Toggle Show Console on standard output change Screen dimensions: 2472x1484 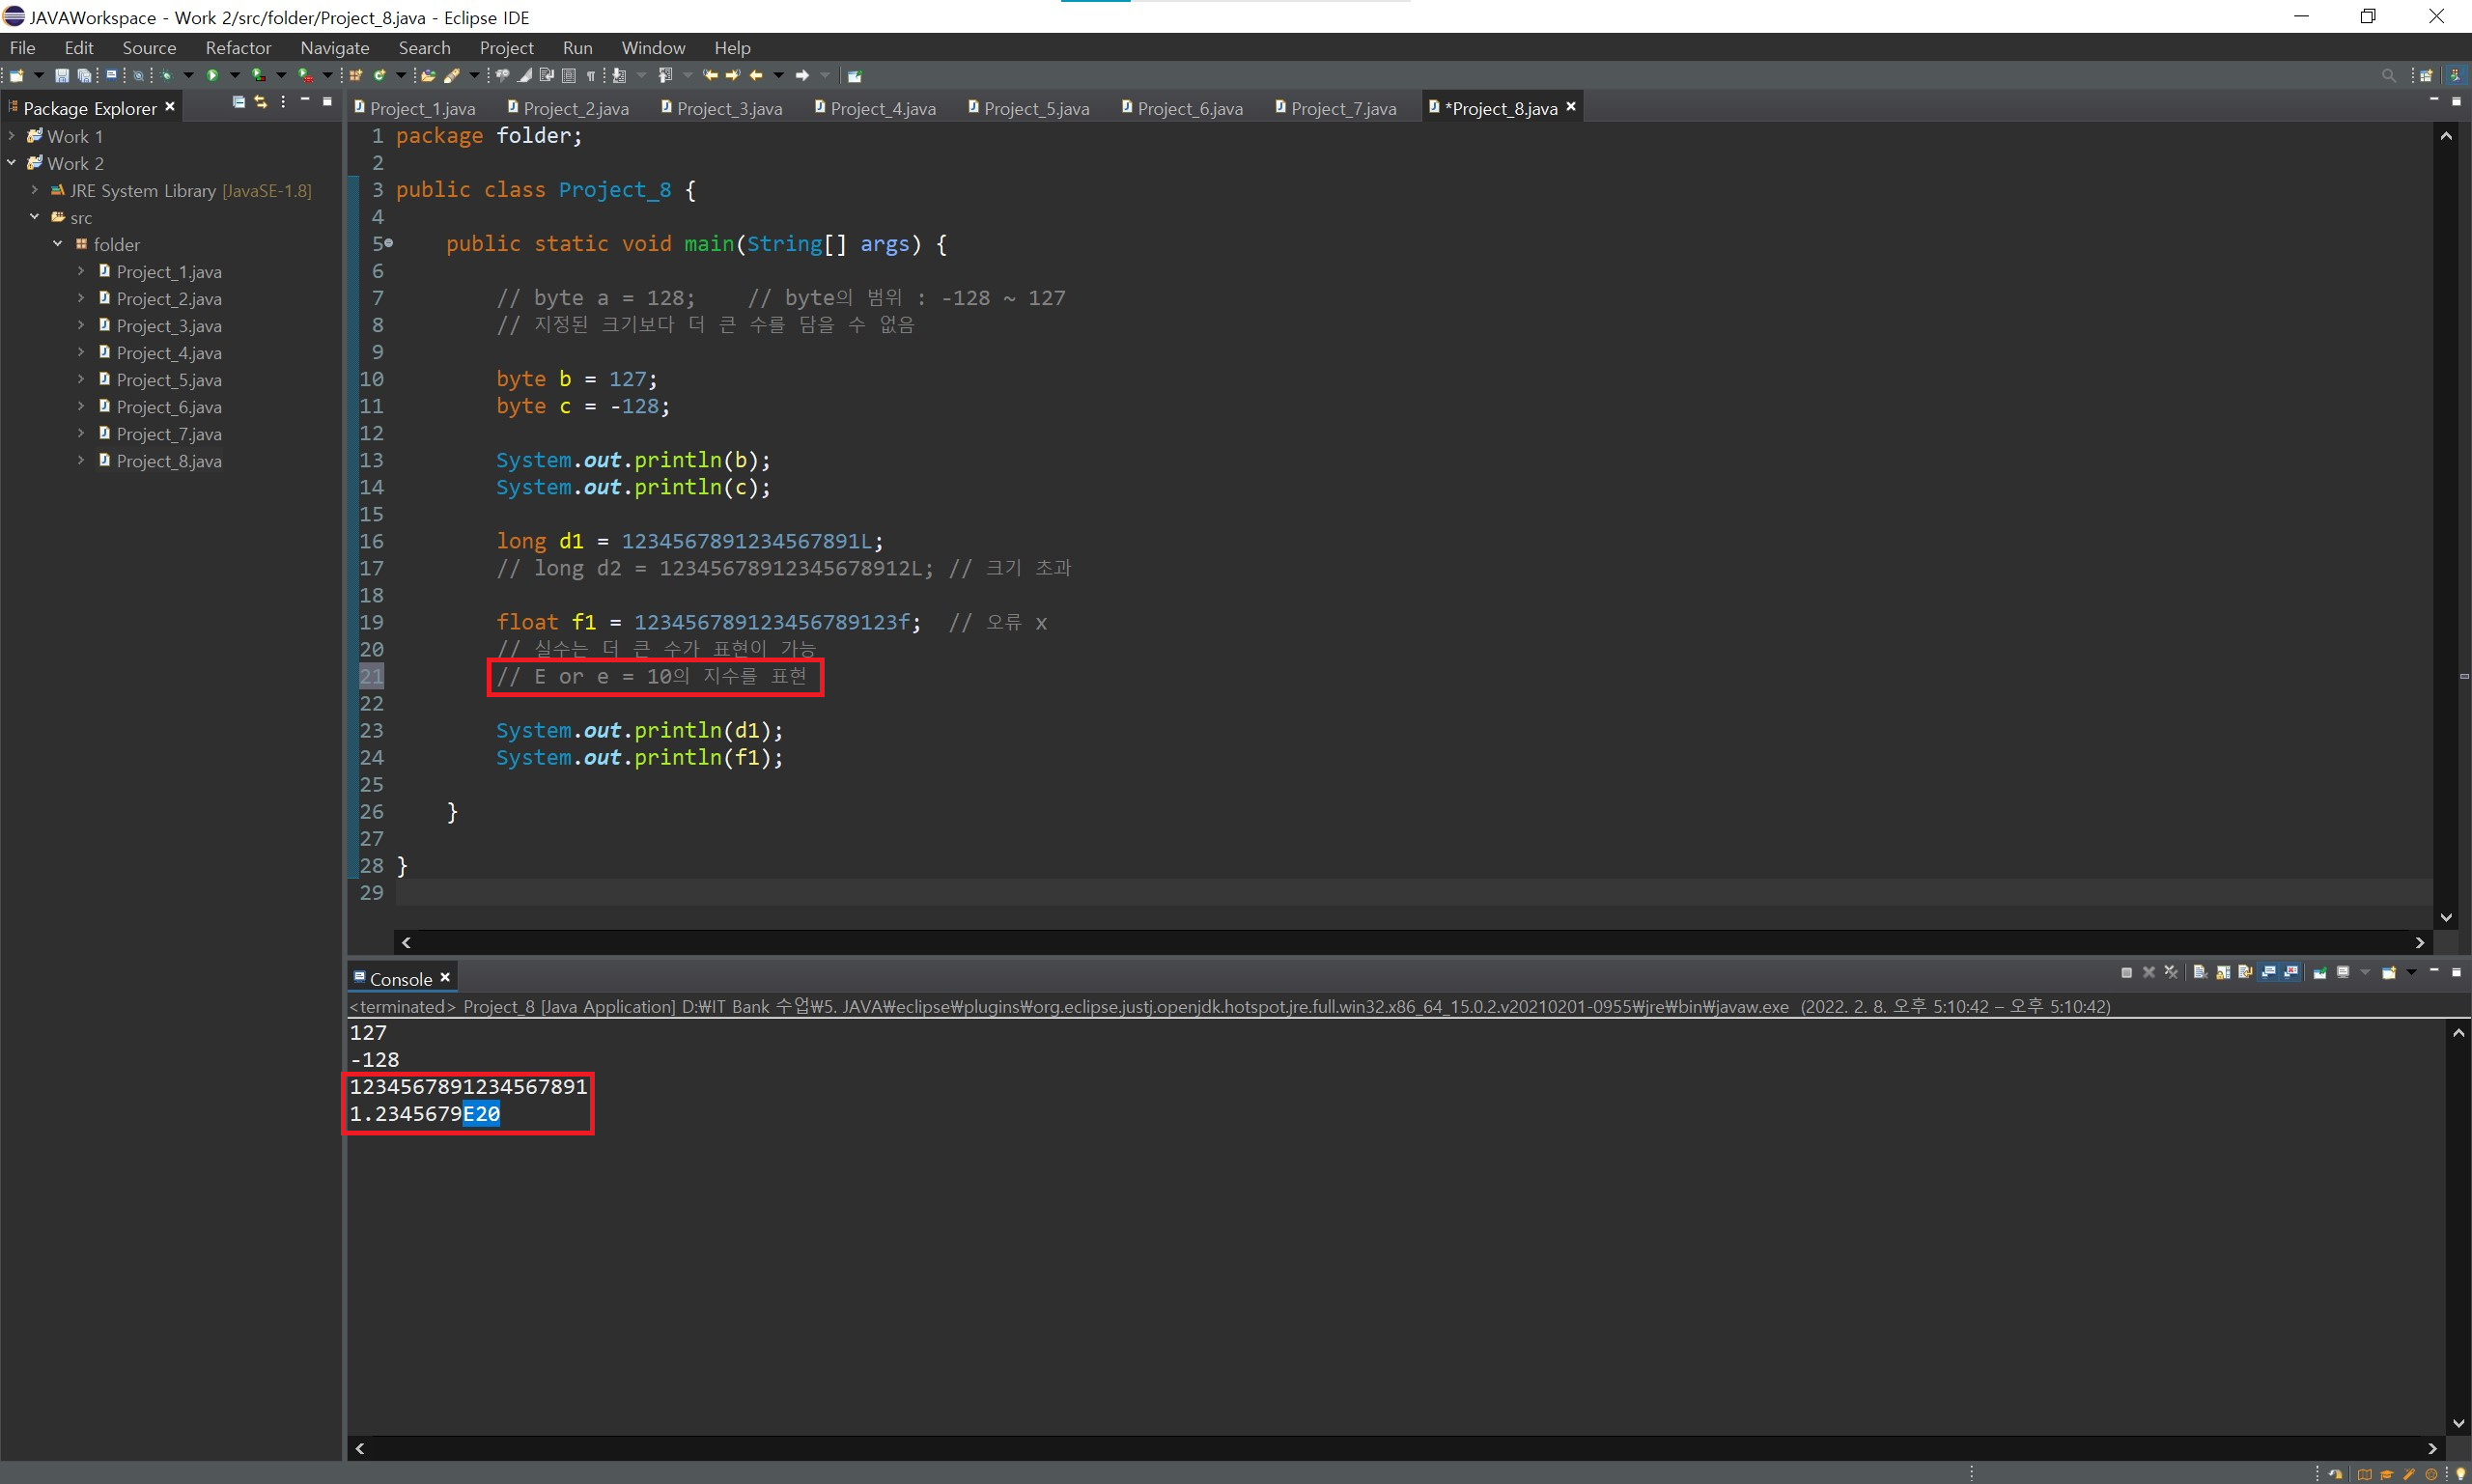tap(2268, 972)
